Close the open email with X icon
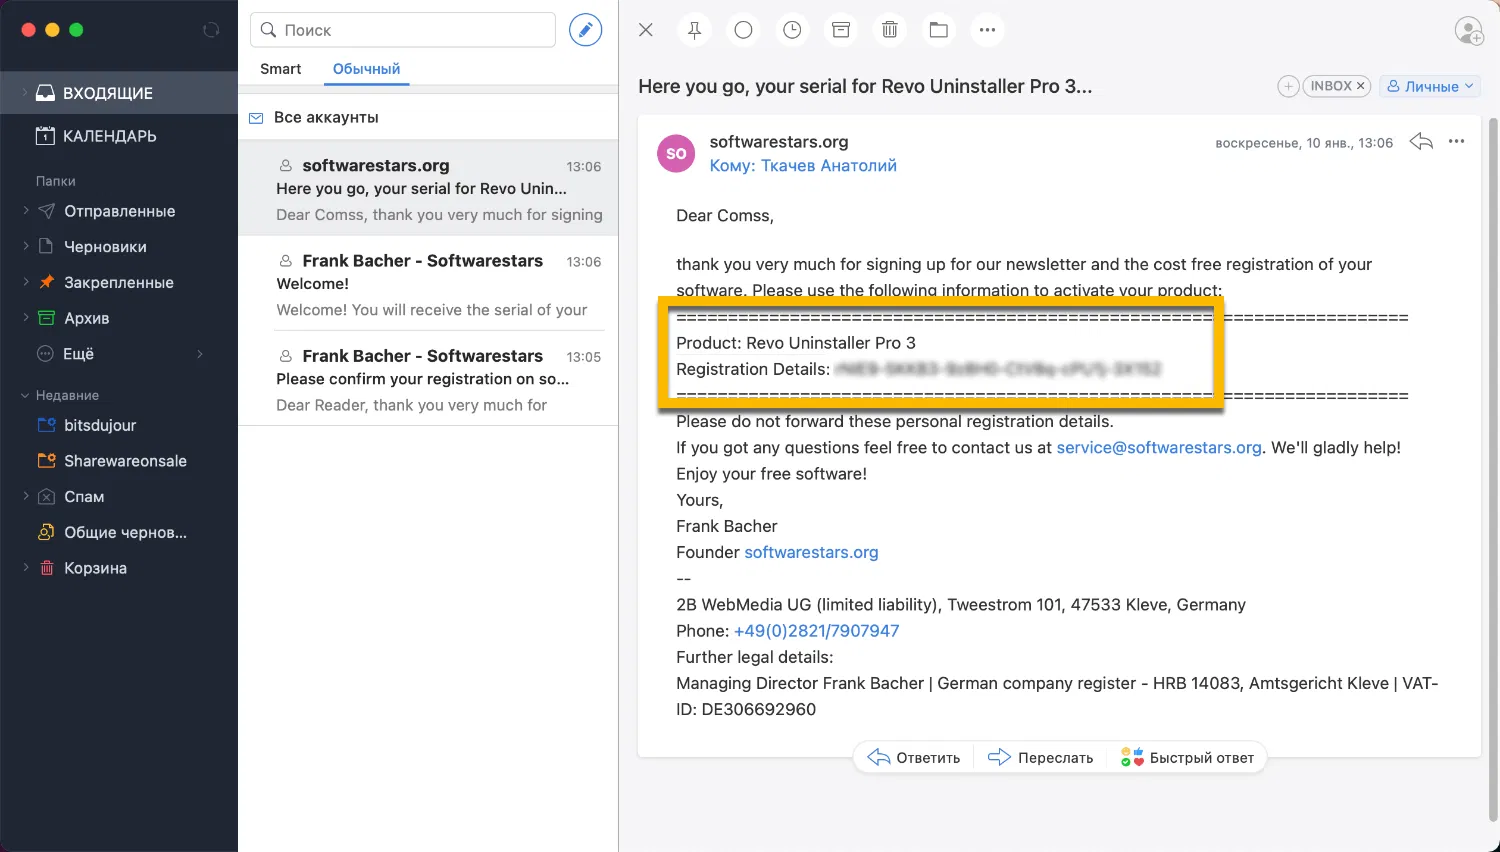The height and width of the screenshot is (852, 1500). click(x=646, y=30)
